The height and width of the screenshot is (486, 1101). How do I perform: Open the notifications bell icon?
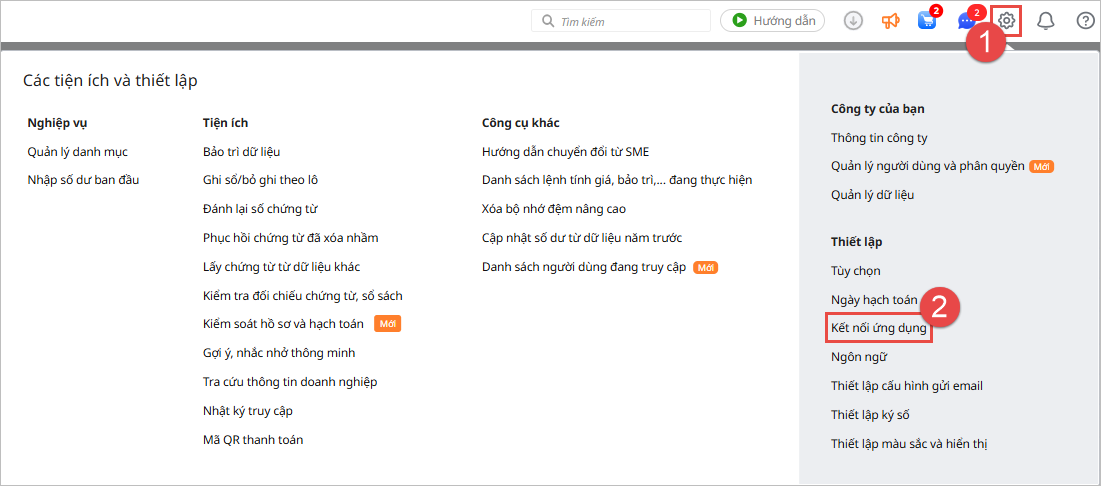[1046, 20]
